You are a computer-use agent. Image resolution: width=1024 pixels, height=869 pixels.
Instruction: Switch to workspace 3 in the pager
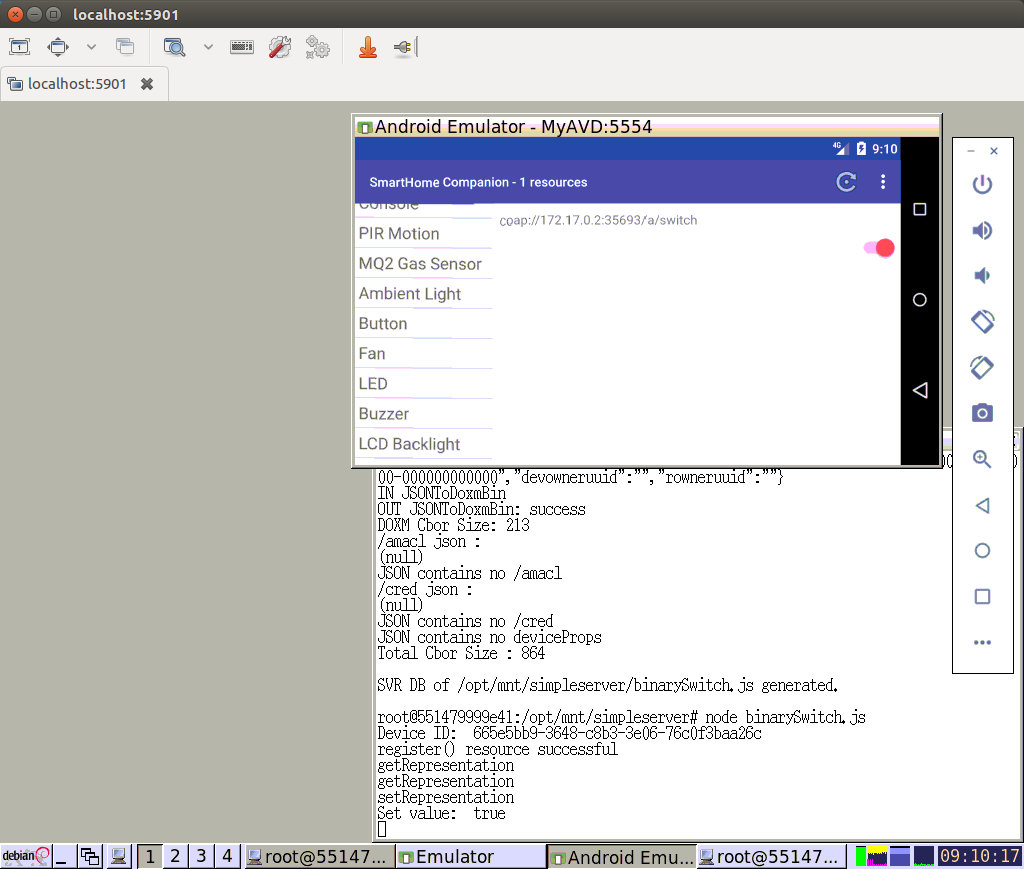click(201, 856)
